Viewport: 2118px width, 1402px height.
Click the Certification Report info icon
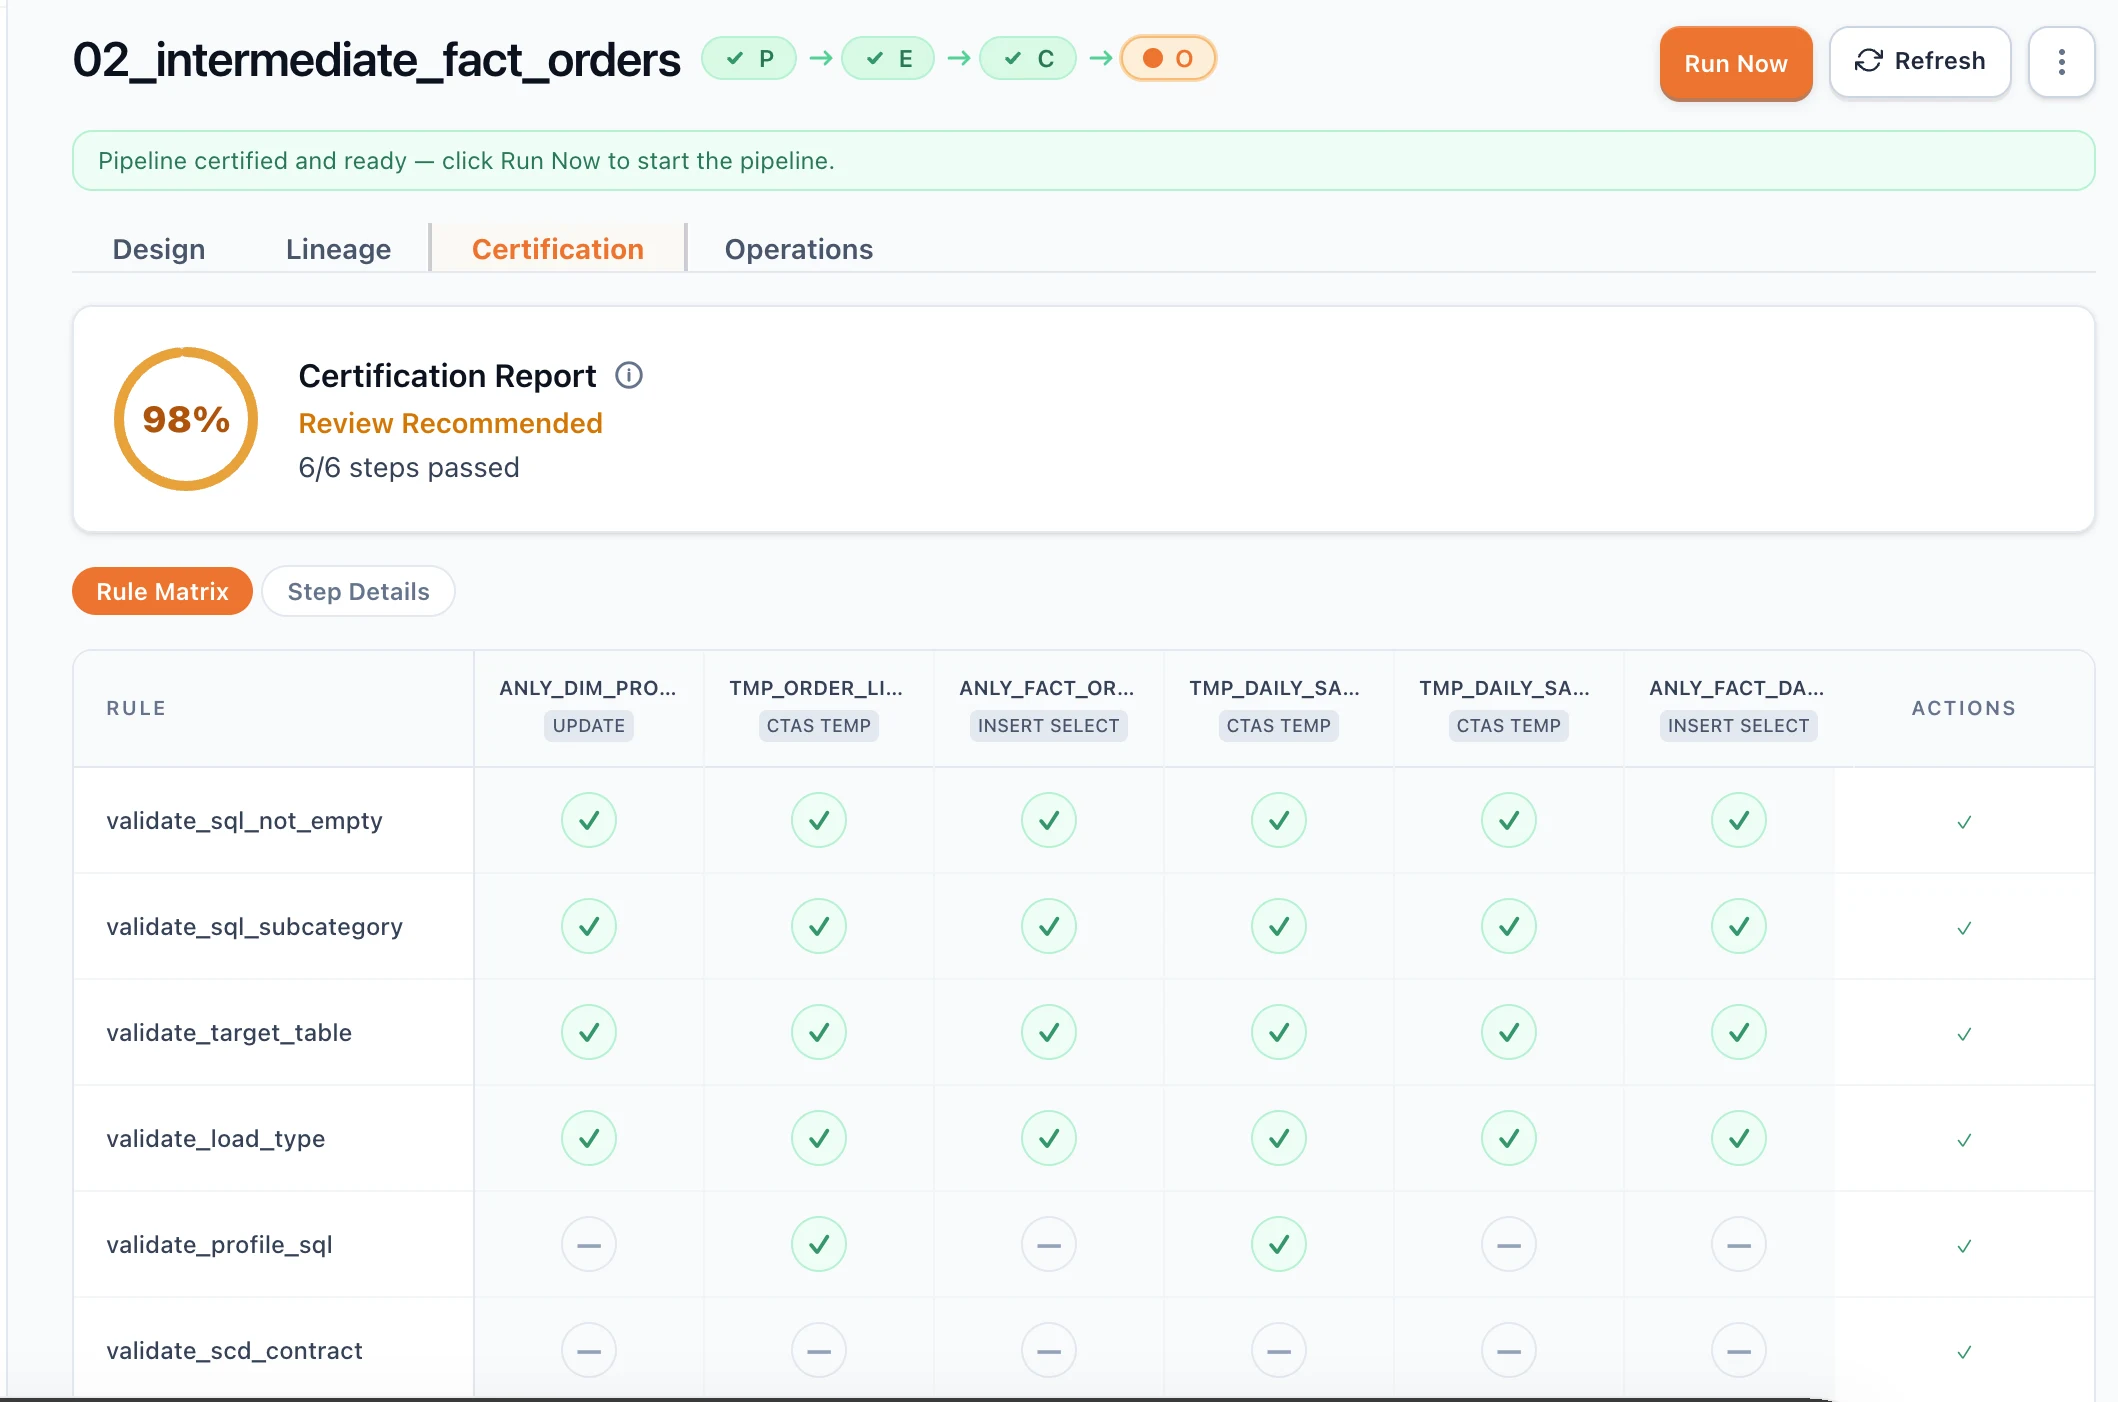tap(628, 376)
